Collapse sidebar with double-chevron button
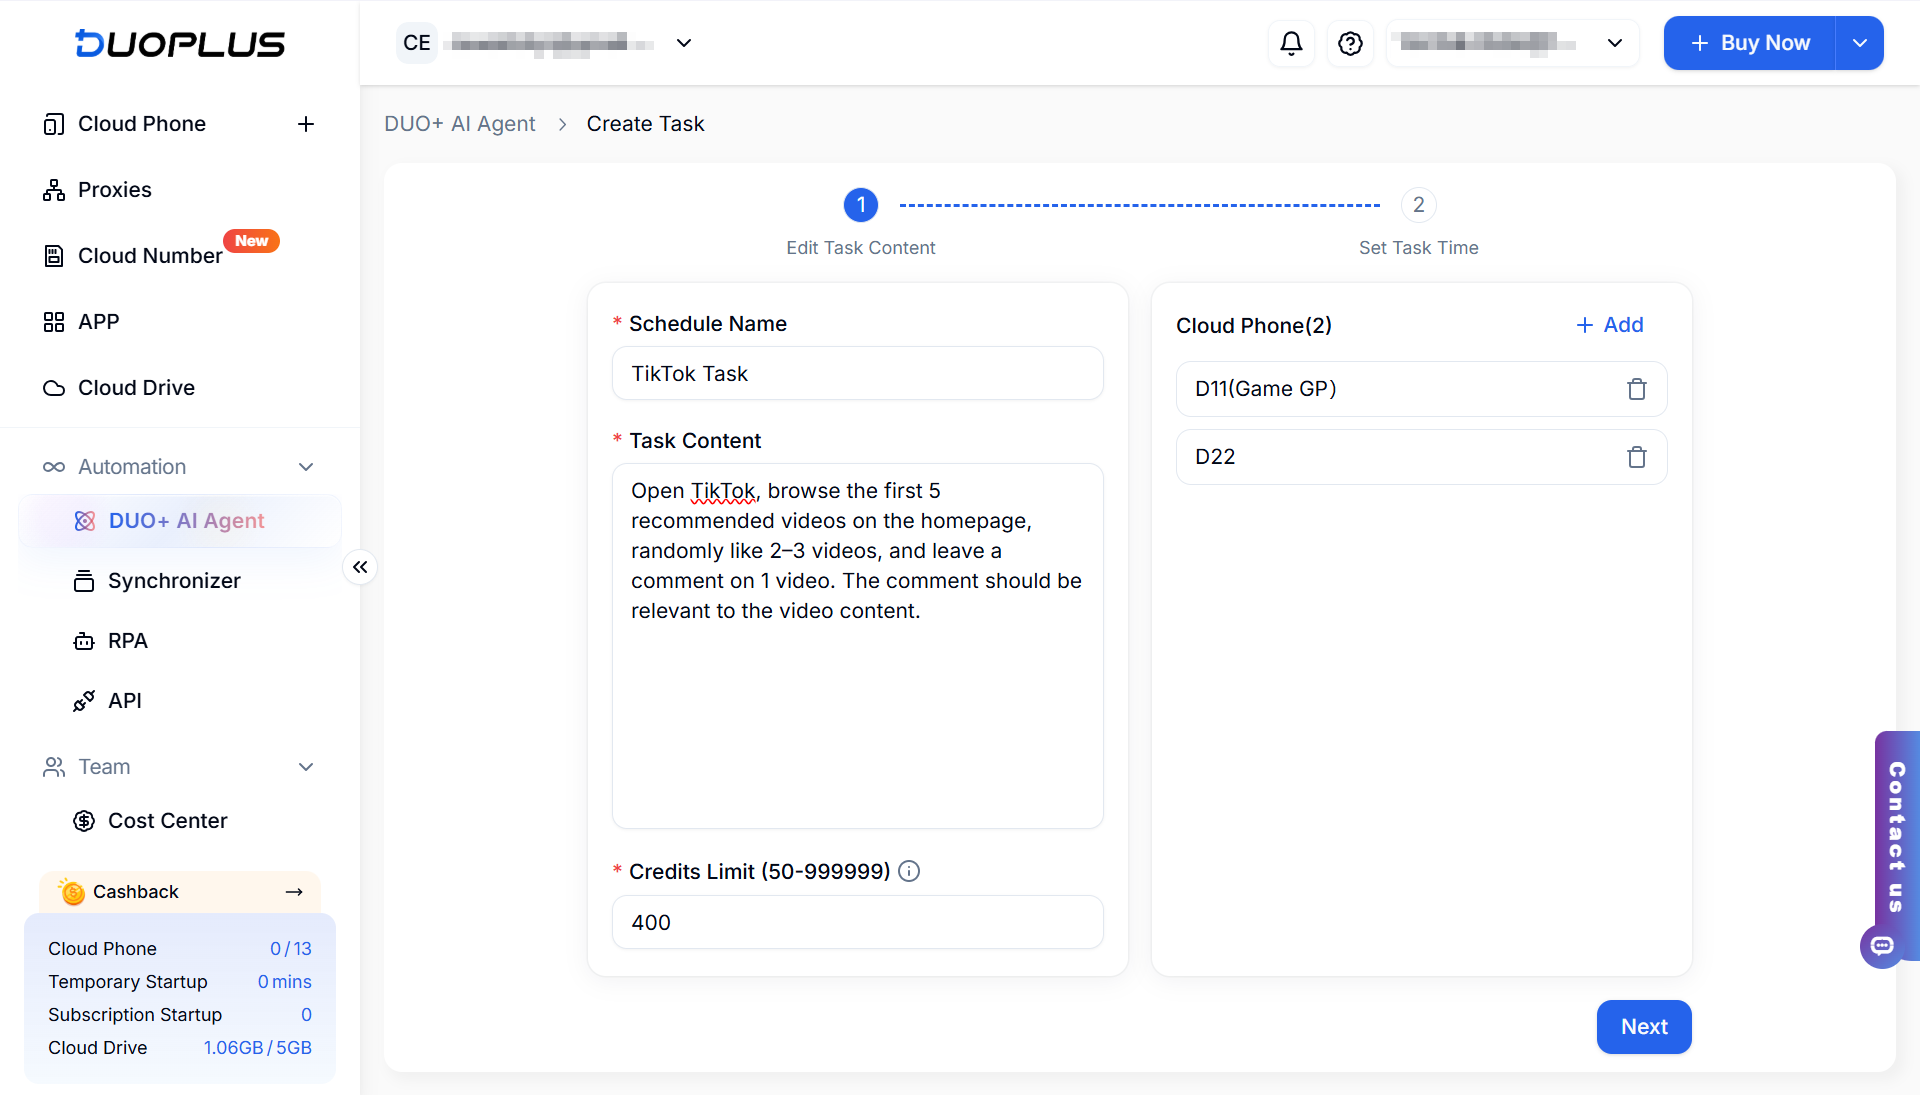Screen dimensions: 1920x1095 click(360, 567)
